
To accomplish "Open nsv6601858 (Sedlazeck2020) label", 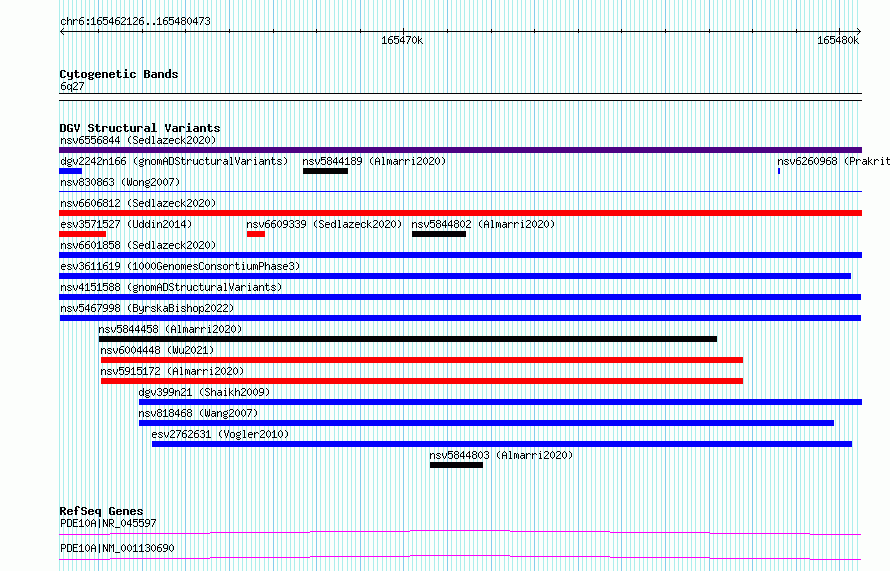I will coord(138,245).
